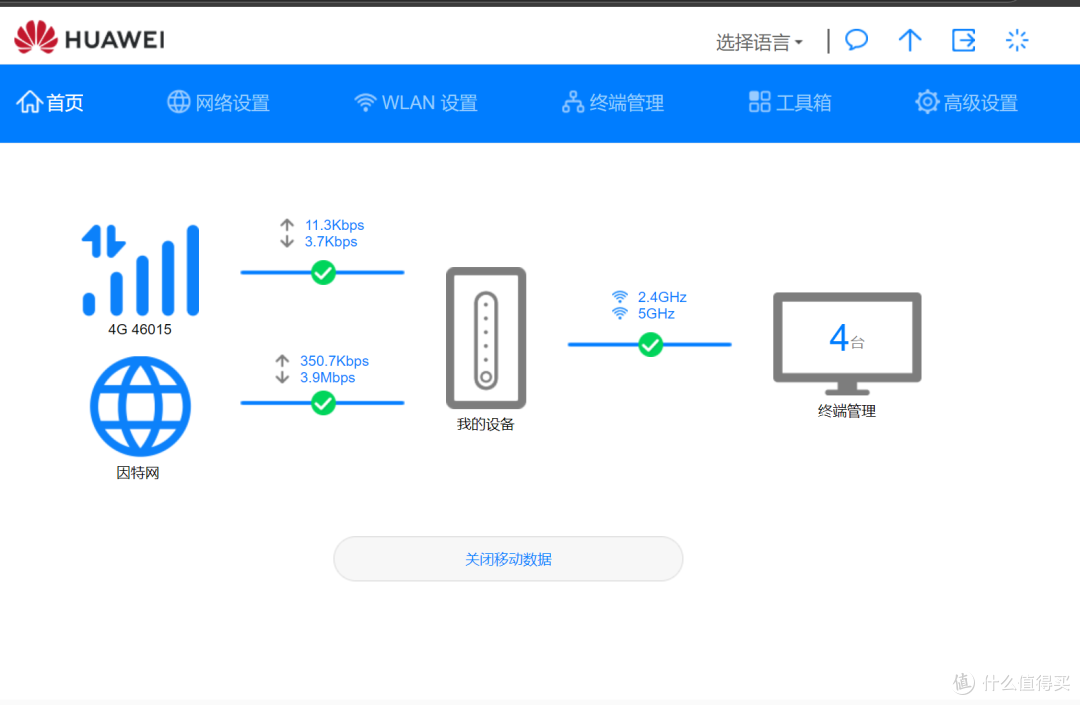
Task: Click the 因特网 label
Action: (138, 472)
